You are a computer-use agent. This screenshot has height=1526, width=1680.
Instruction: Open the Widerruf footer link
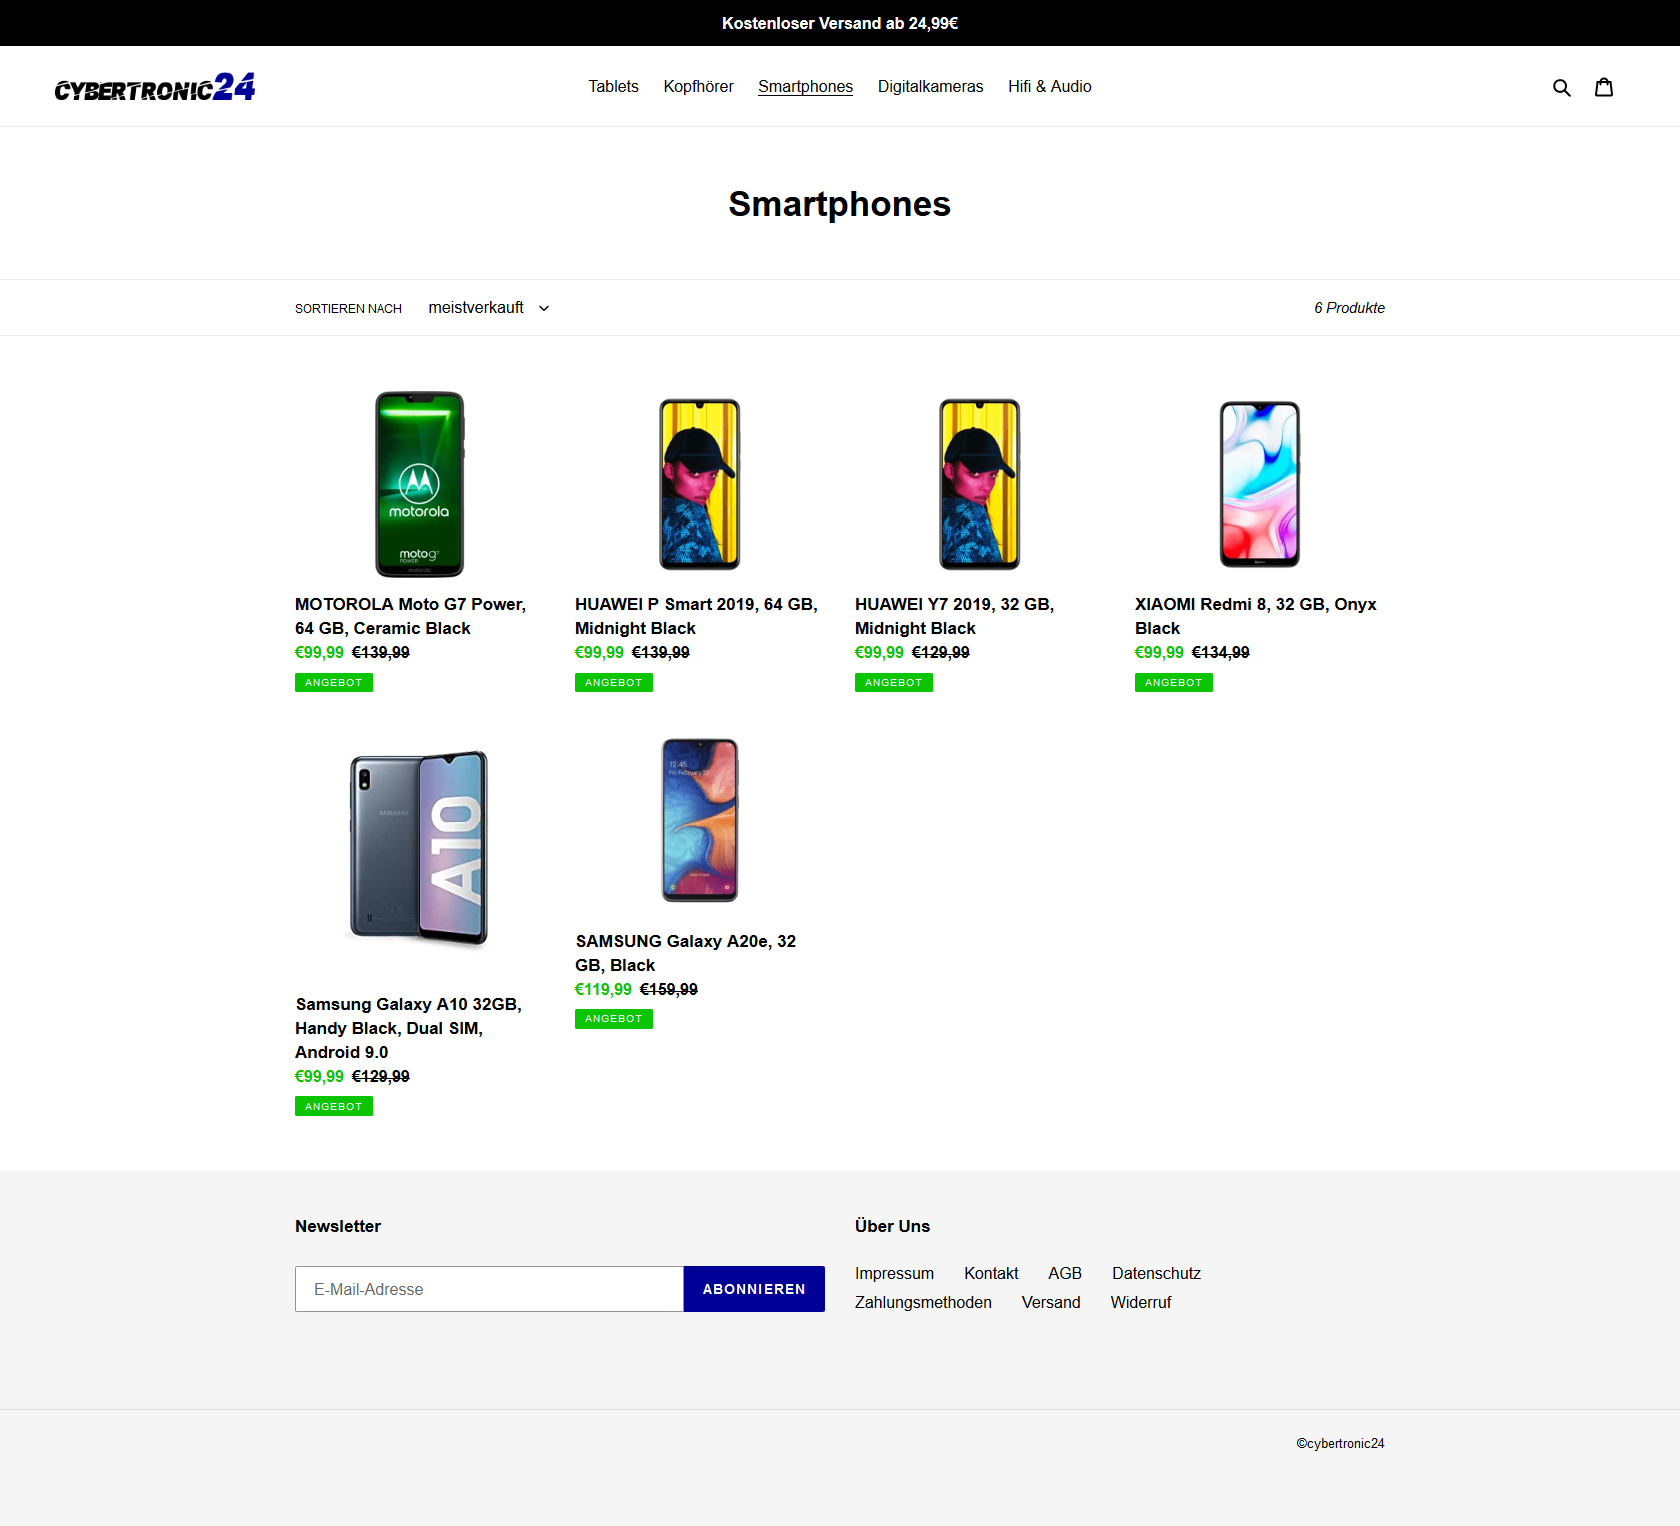click(x=1140, y=1302)
